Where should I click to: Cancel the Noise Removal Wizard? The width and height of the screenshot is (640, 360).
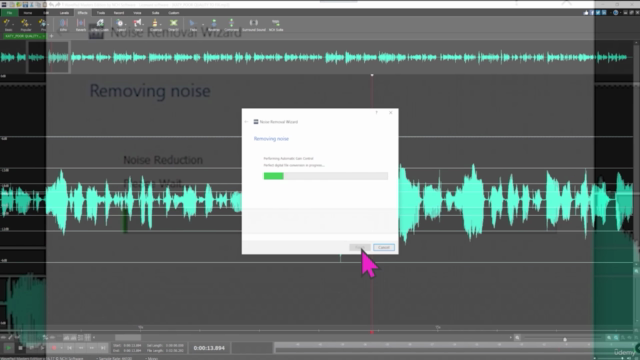click(x=384, y=247)
